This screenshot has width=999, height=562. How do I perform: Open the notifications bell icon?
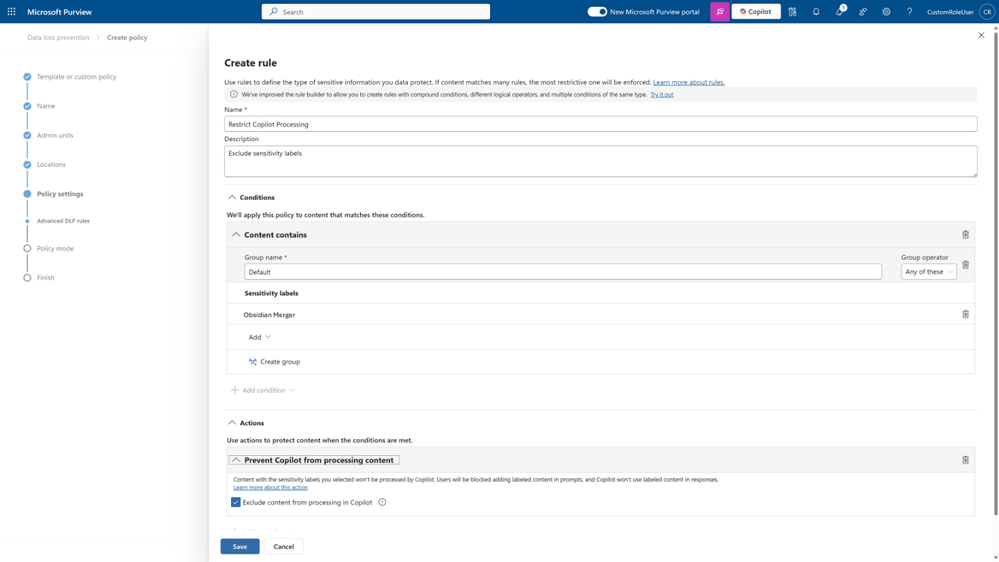pyautogui.click(x=816, y=11)
